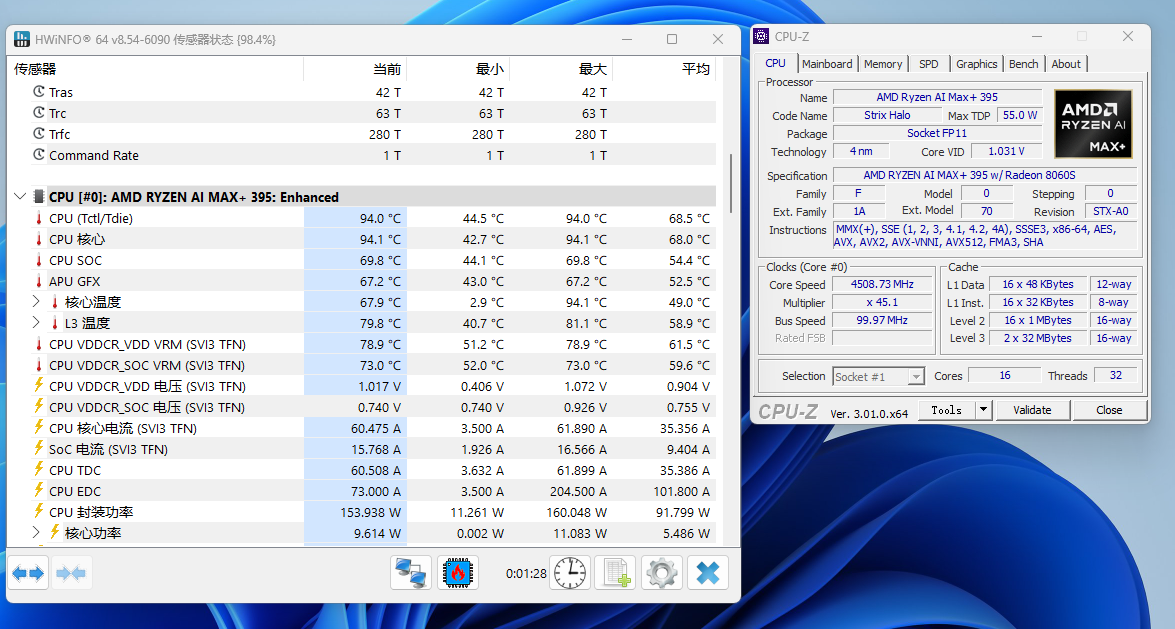The image size is (1175, 629).
Task: Click the greyed collapse layout arrows icon
Action: (x=71, y=574)
